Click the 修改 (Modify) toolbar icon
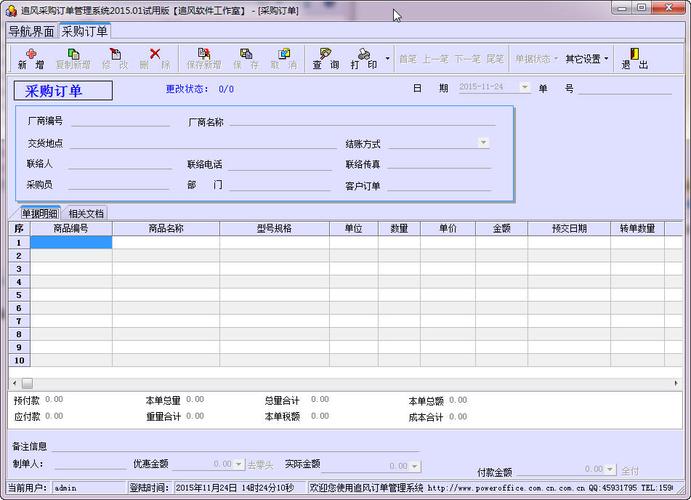 [x=115, y=59]
